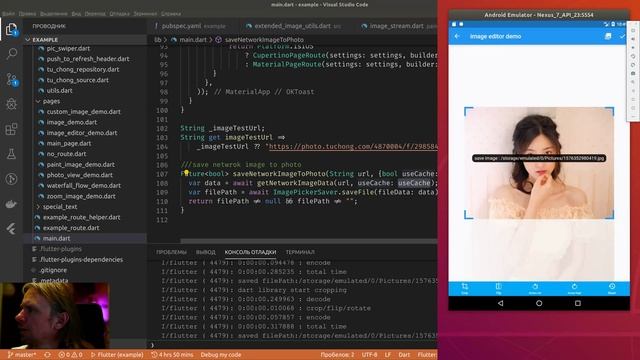The image size is (640, 360).
Task: Open the Test flask view in the activity bar
Action: (11, 154)
